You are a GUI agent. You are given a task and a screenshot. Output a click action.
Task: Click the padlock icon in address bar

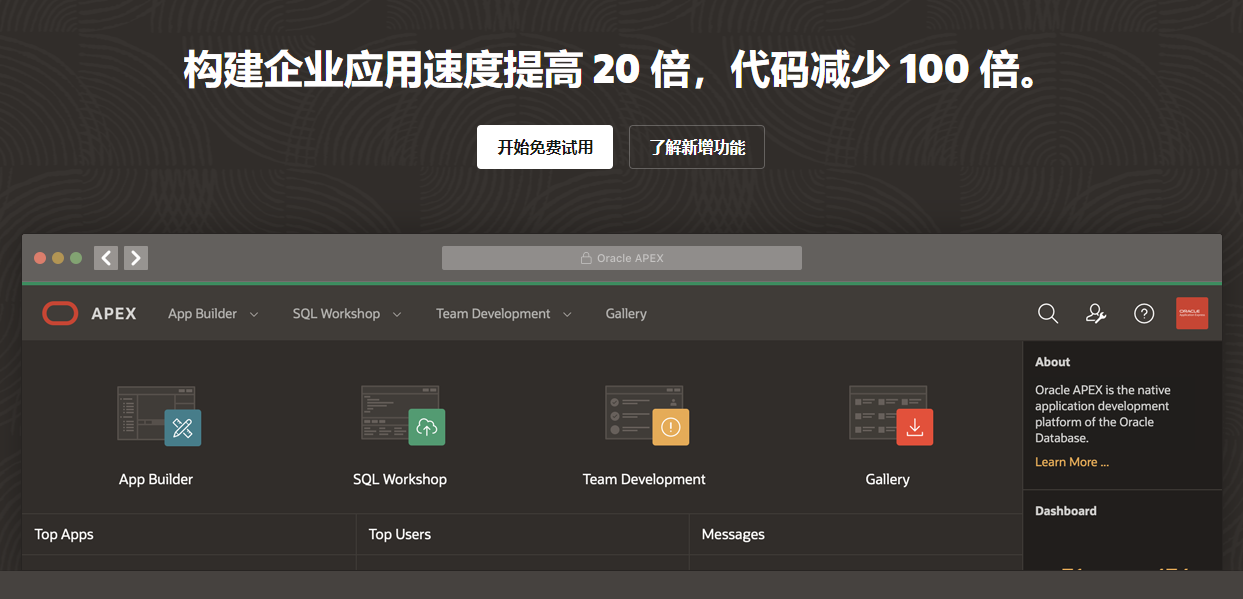587,258
